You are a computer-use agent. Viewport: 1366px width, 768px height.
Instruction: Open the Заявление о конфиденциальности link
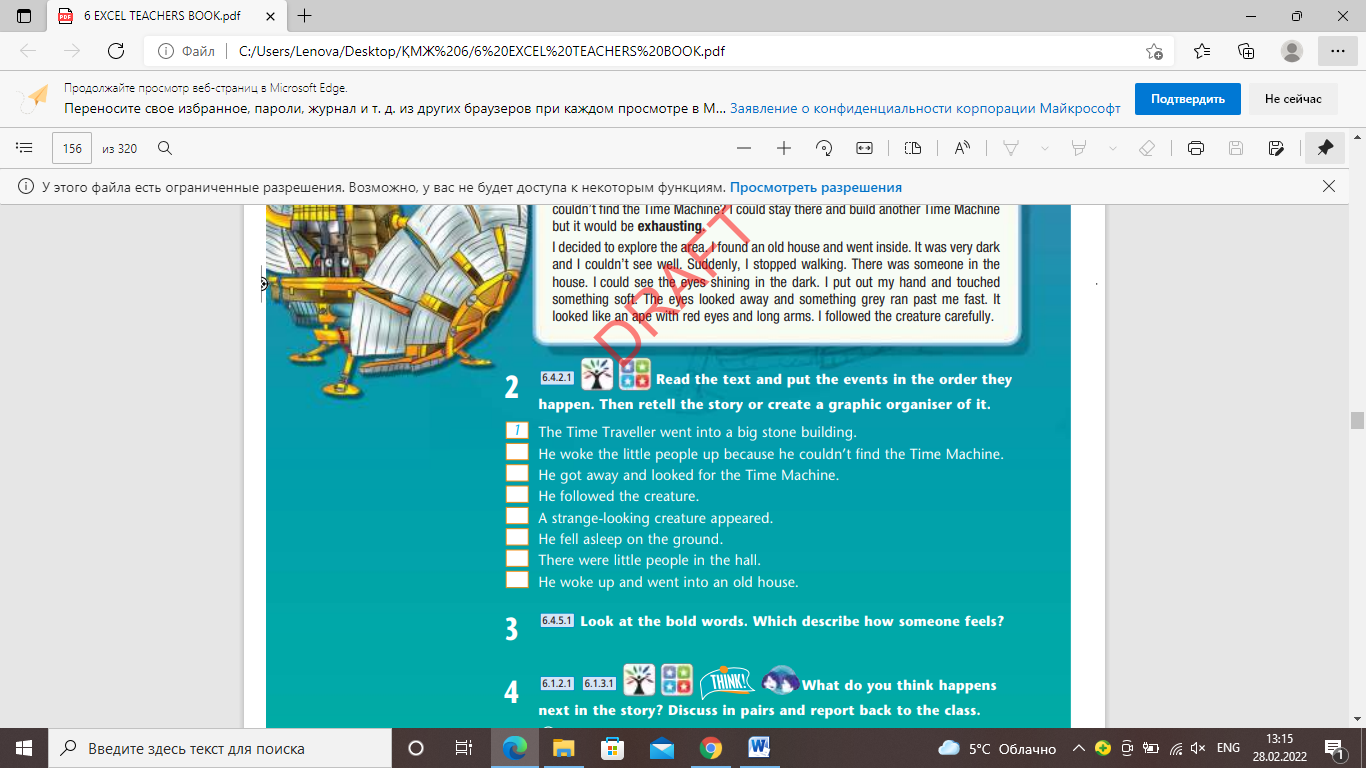click(925, 109)
